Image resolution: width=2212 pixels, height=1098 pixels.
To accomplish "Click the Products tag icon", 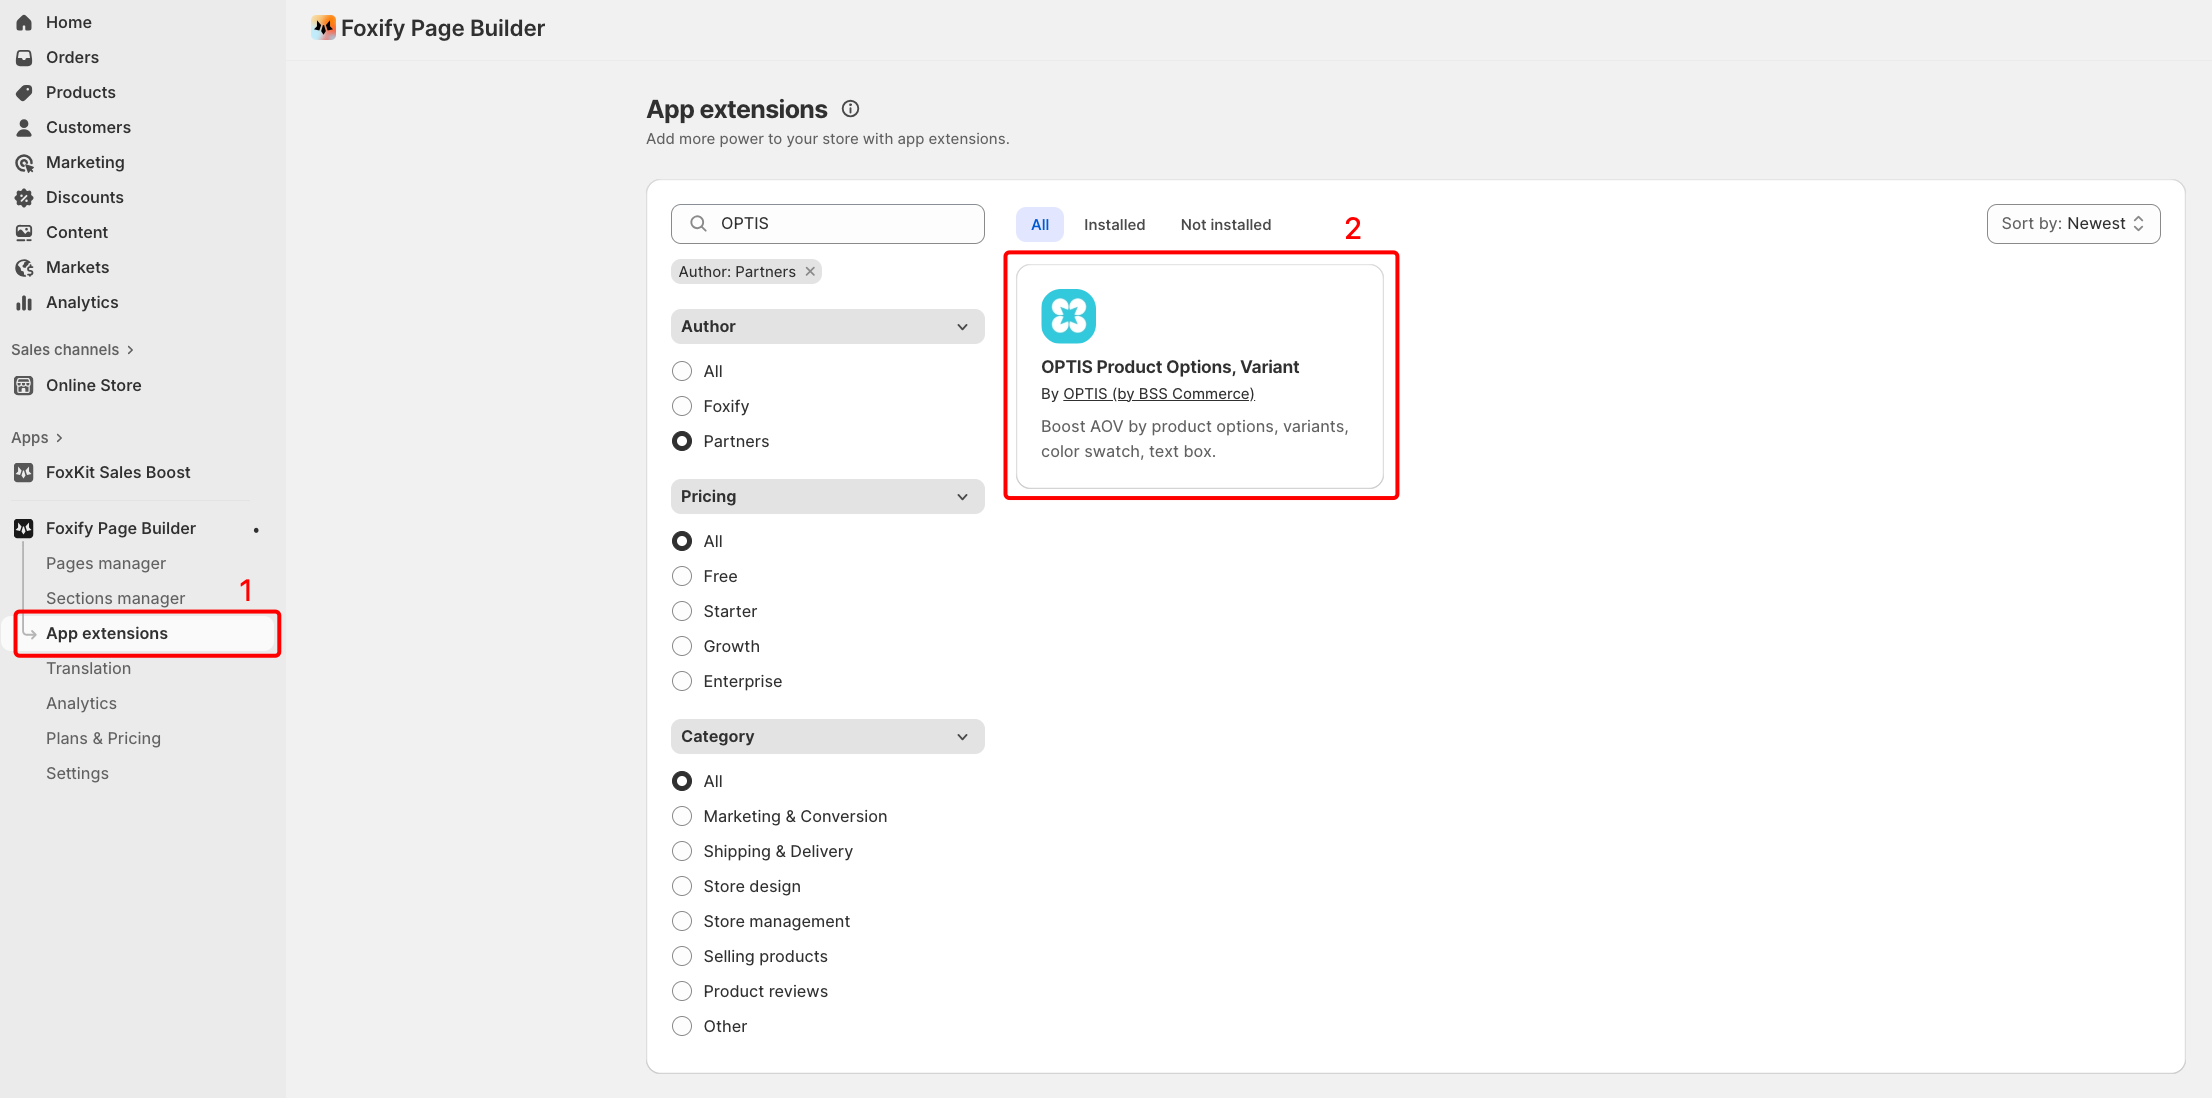I will click(x=24, y=92).
